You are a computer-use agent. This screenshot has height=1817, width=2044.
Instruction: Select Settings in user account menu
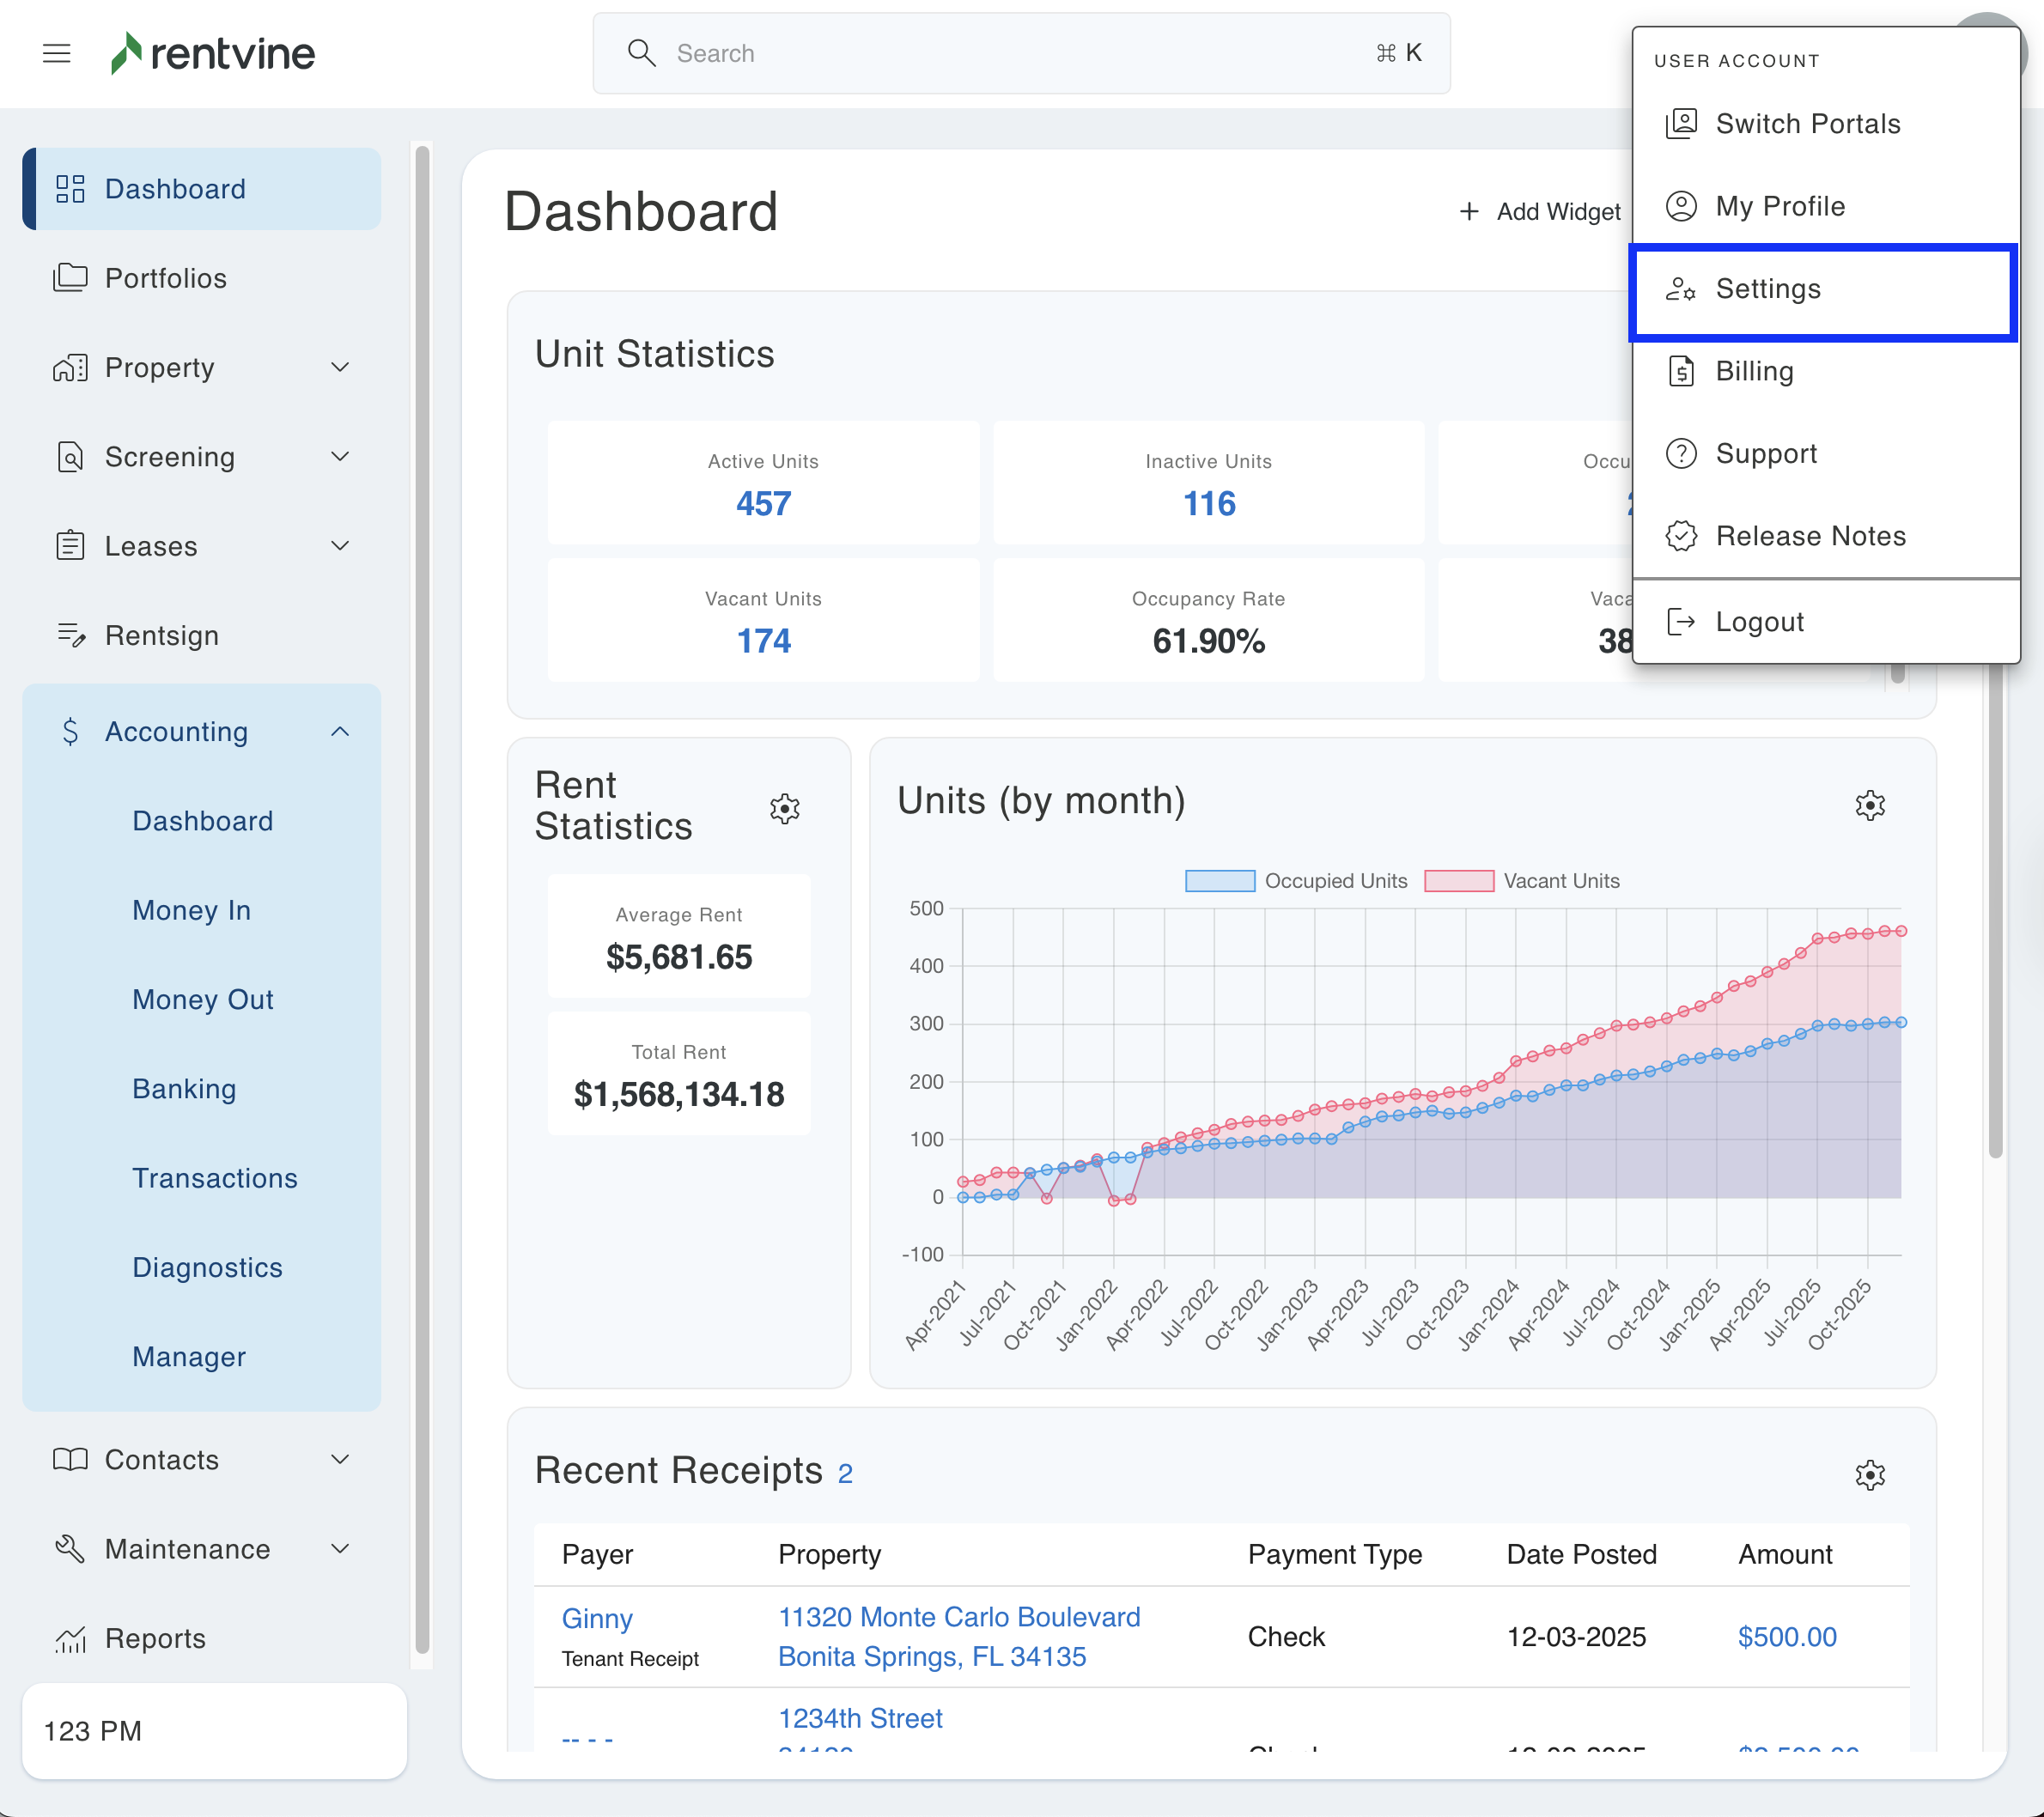(x=1767, y=289)
